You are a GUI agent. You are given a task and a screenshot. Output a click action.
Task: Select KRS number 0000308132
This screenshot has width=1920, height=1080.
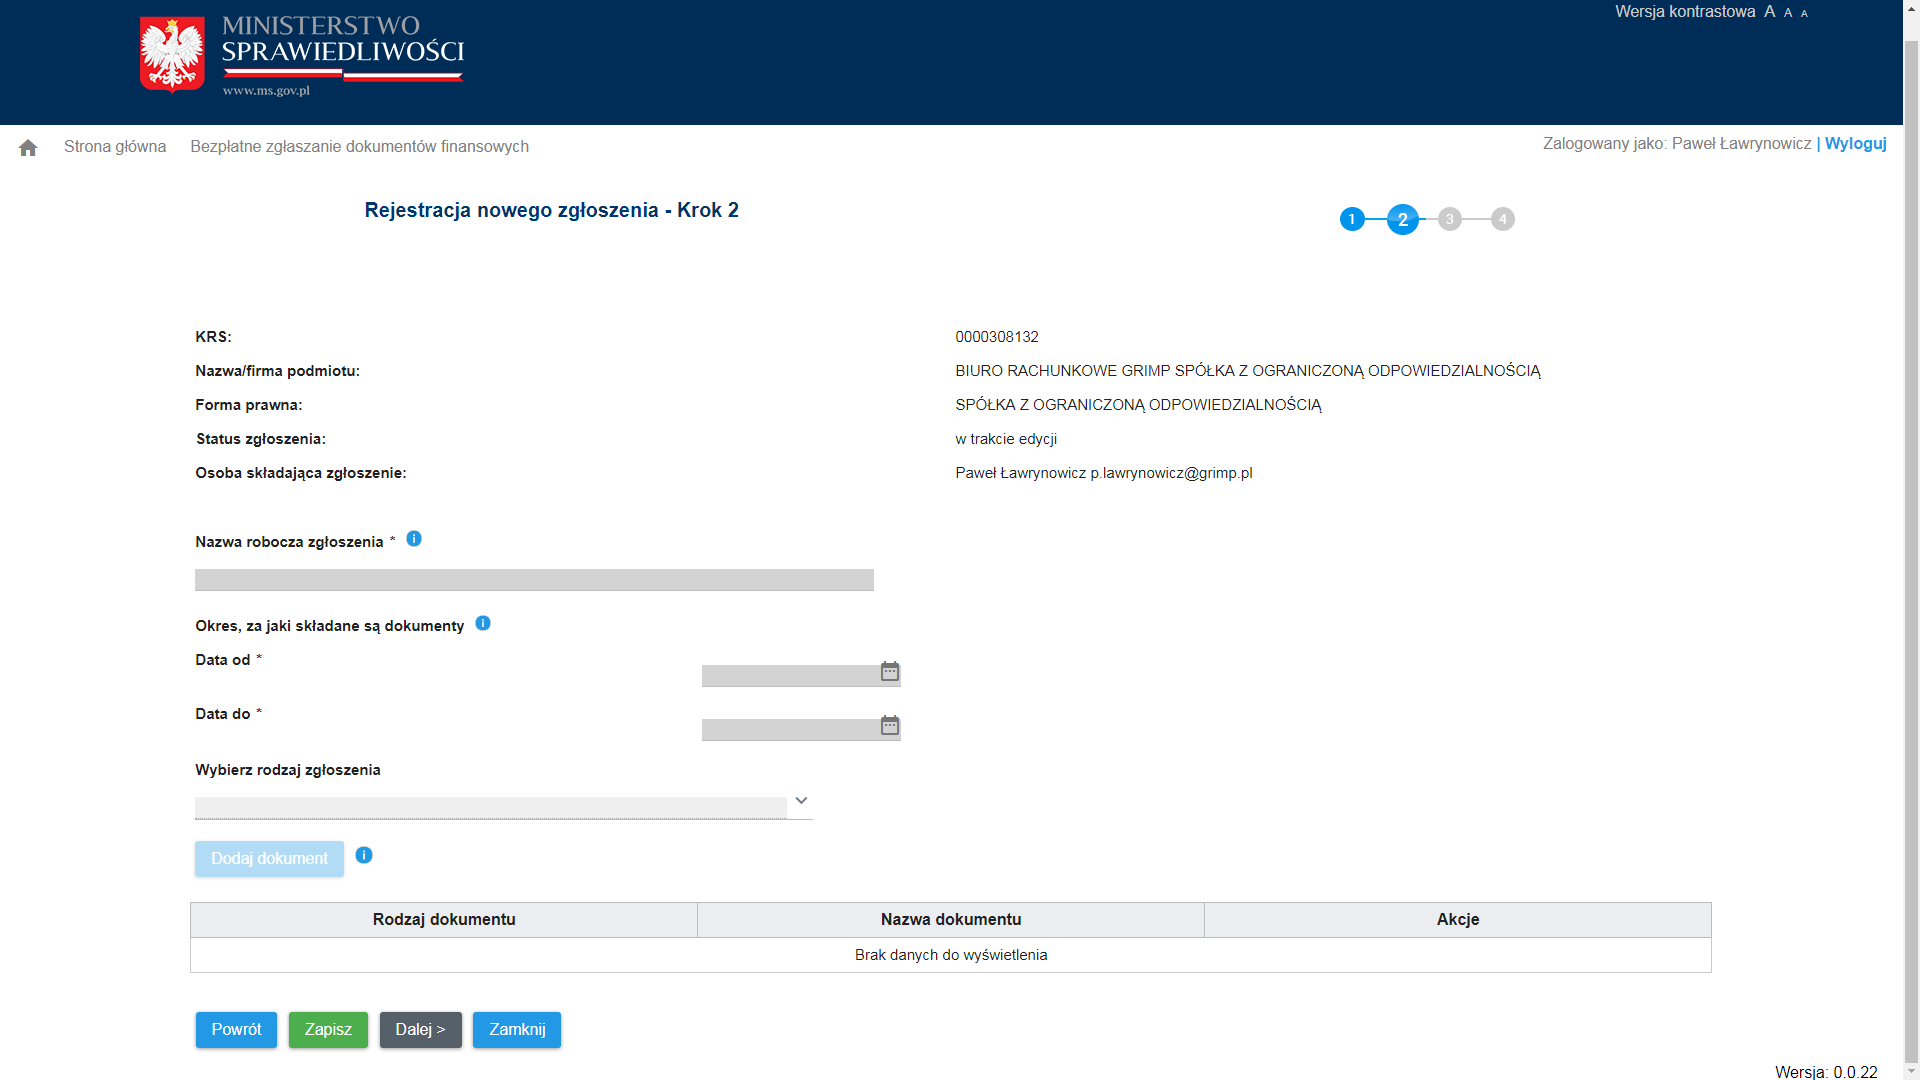point(997,337)
